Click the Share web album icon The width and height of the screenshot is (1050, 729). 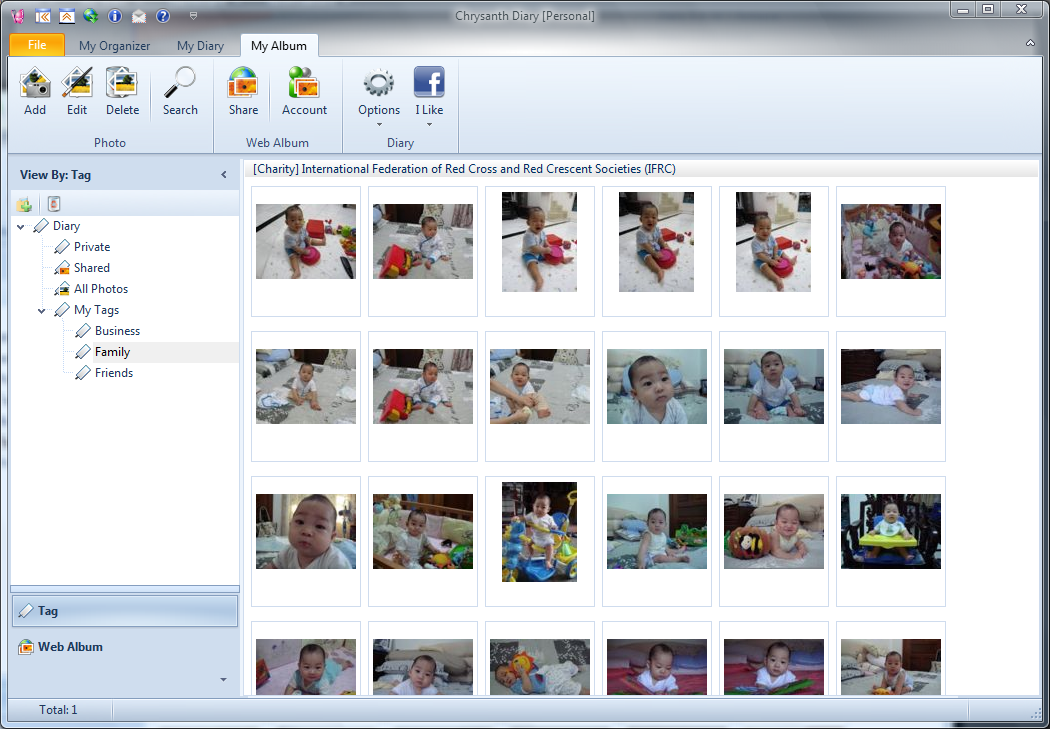tap(243, 92)
